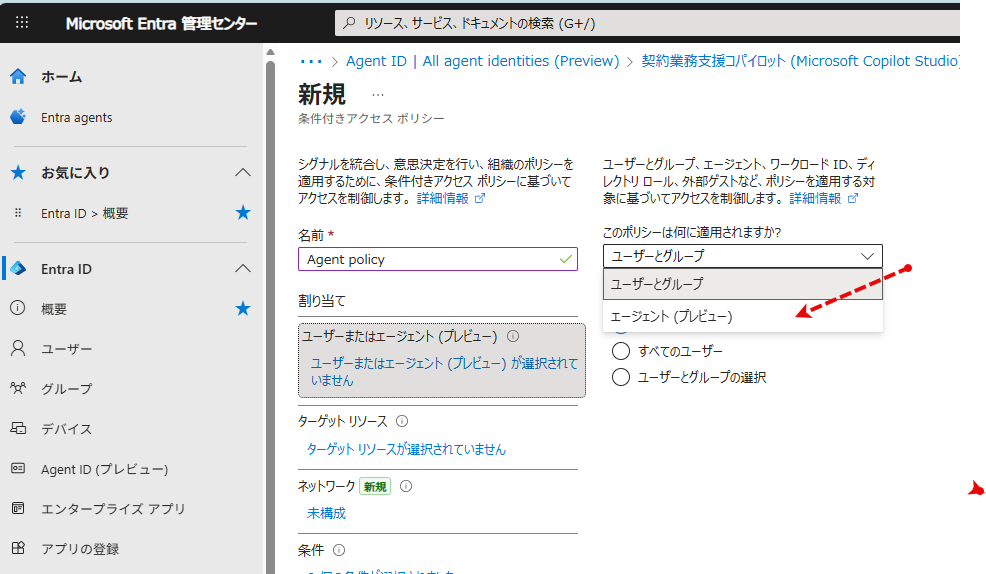The height and width of the screenshot is (574, 986).
Task: Click the drag handle beside Entra ID > 概要
Action: coord(18,213)
